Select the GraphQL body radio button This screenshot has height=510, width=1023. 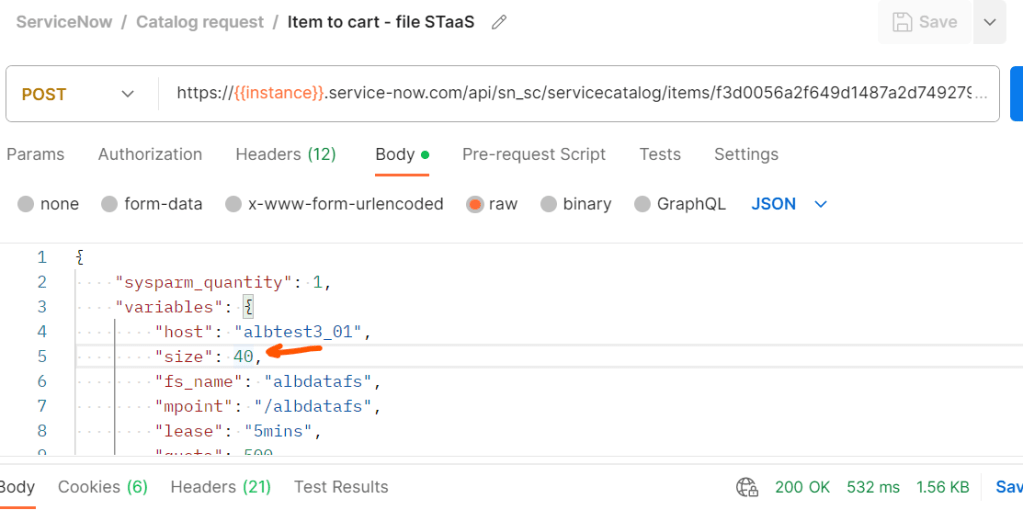click(x=642, y=204)
